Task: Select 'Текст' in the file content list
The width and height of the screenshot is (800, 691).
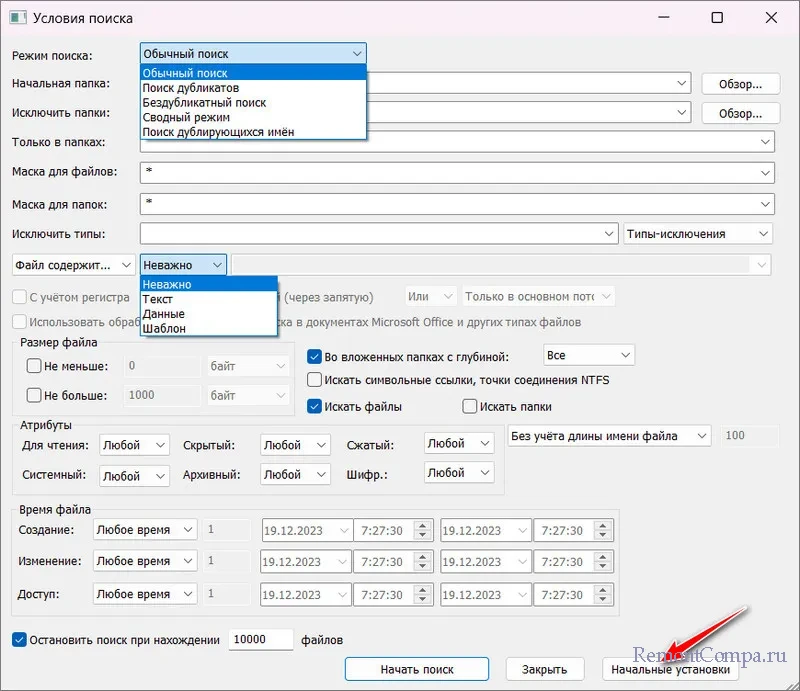Action: (x=158, y=299)
